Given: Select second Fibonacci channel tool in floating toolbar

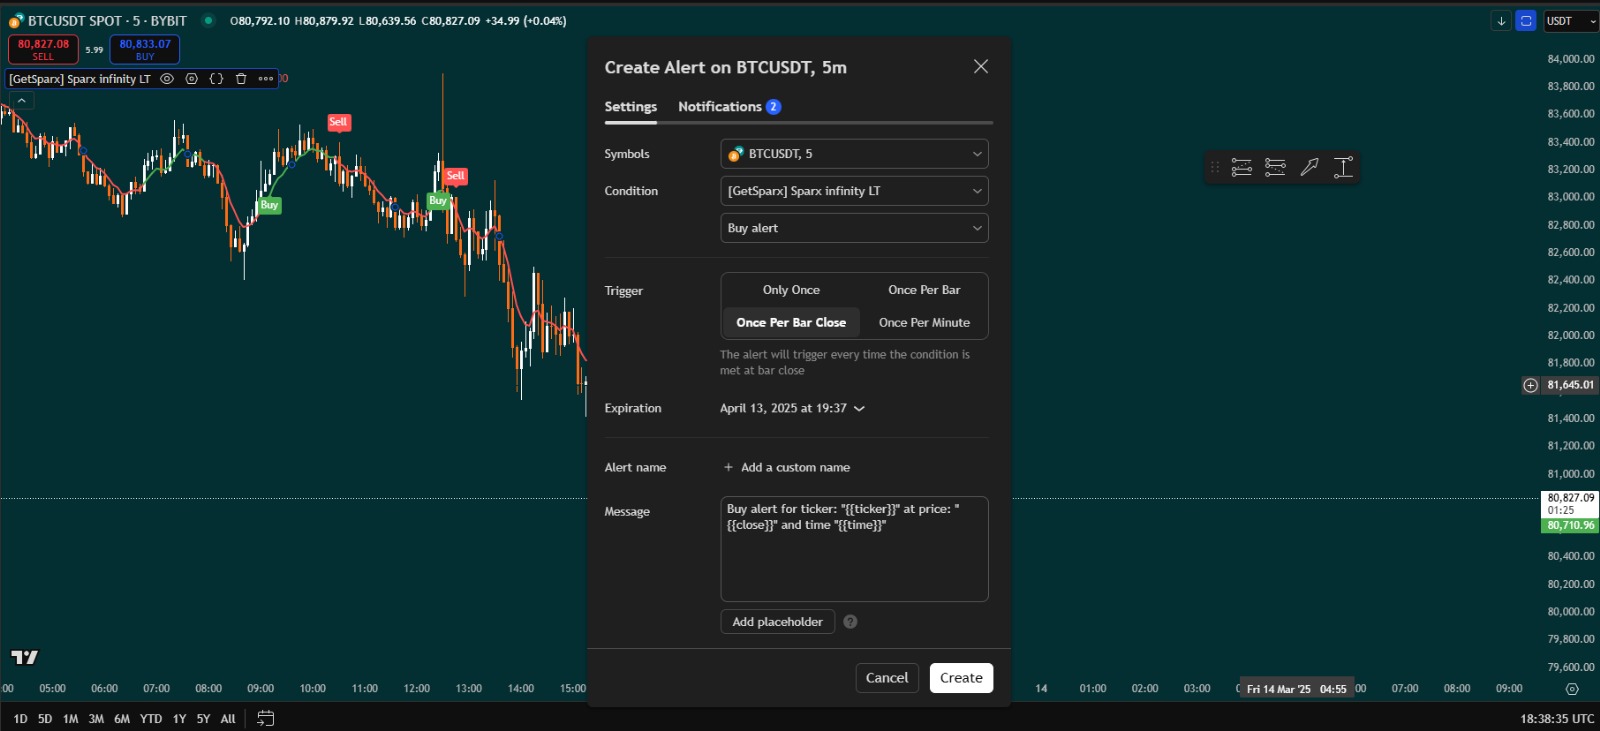Looking at the screenshot, I should pos(1275,167).
